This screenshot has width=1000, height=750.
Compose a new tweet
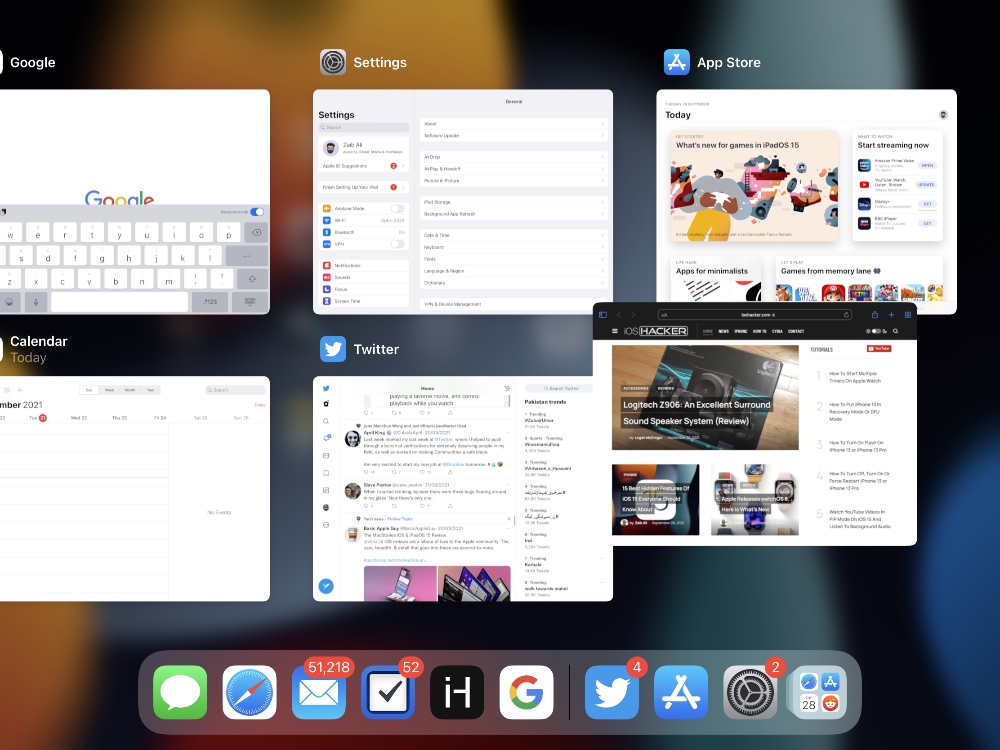[326, 586]
